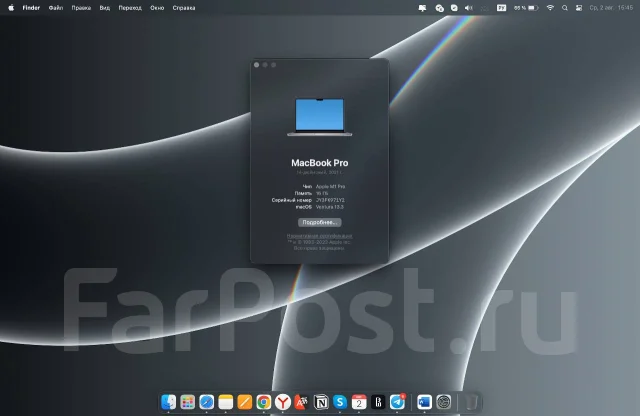This screenshot has width=640, height=416.
Task: Open the keyboard input source menu
Action: [x=501, y=8]
